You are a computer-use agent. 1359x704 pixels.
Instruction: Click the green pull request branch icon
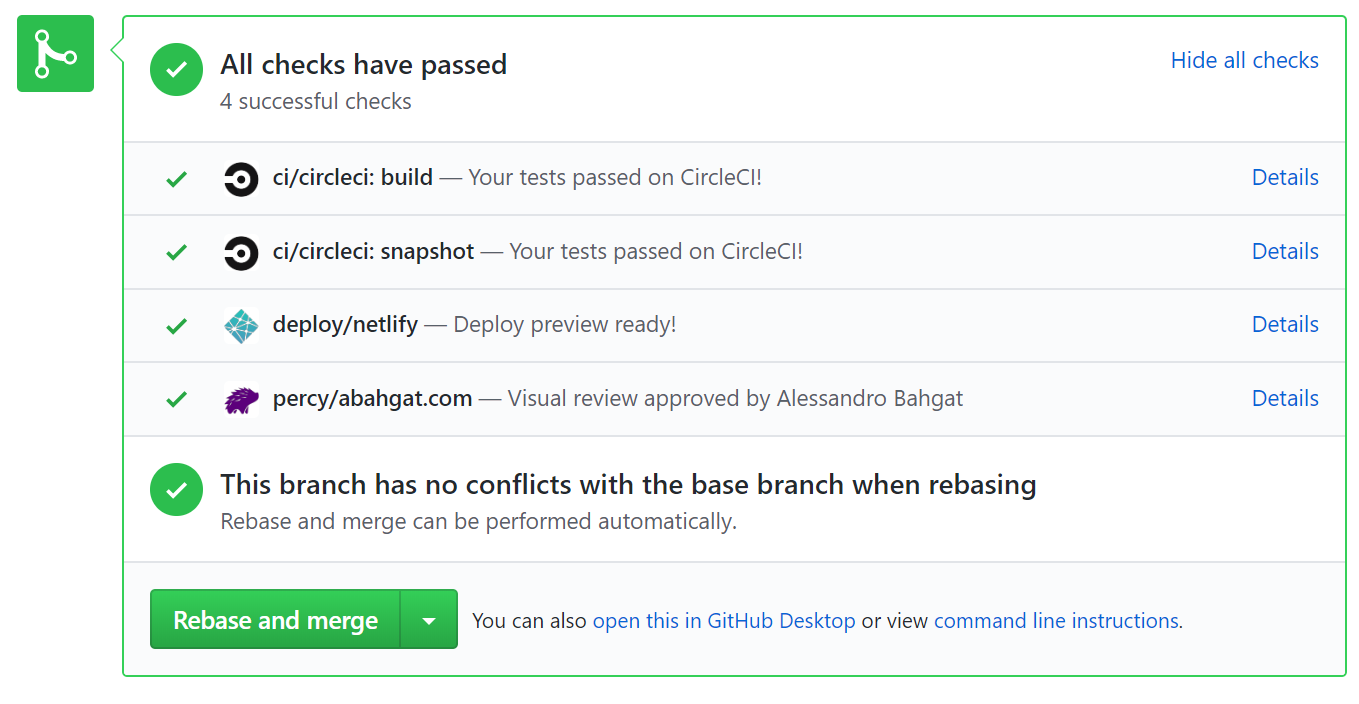55,53
